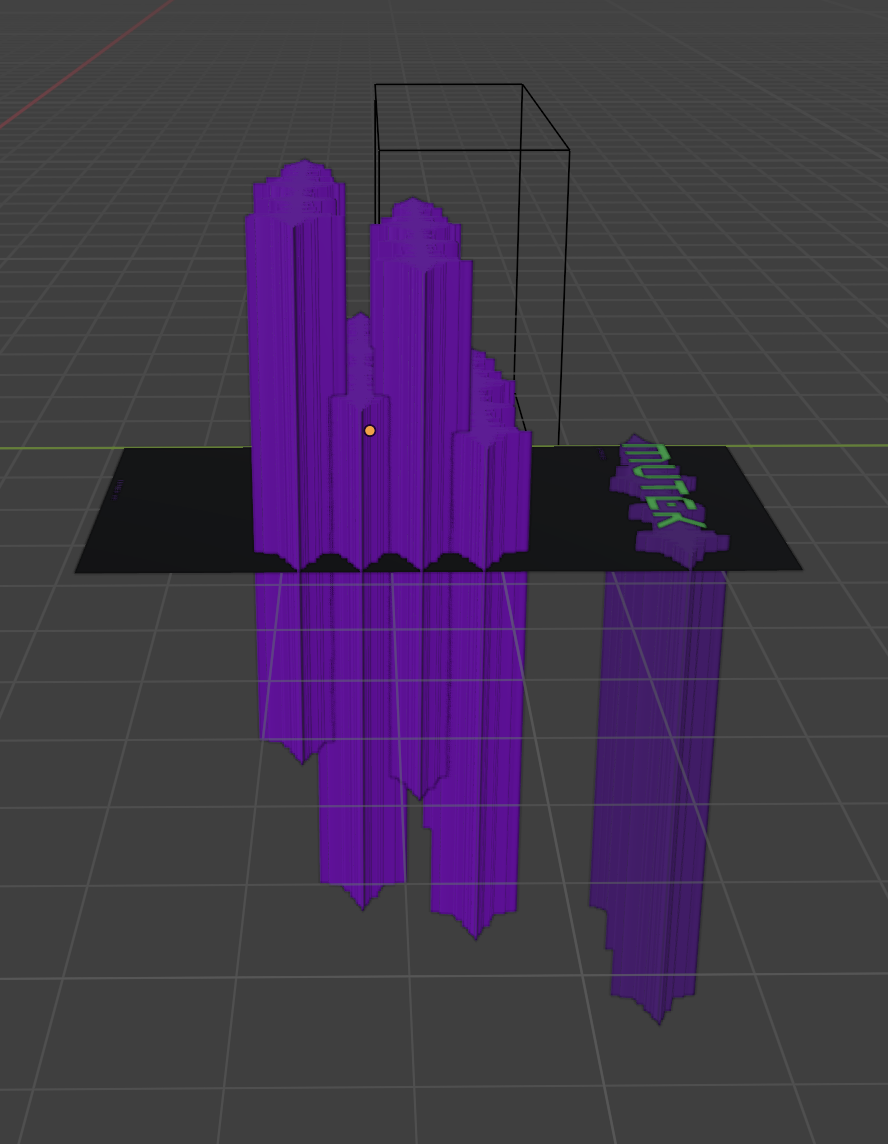Click the top-right front corner of the wireframe box
The width and height of the screenshot is (888, 1144).
[x=569, y=151]
